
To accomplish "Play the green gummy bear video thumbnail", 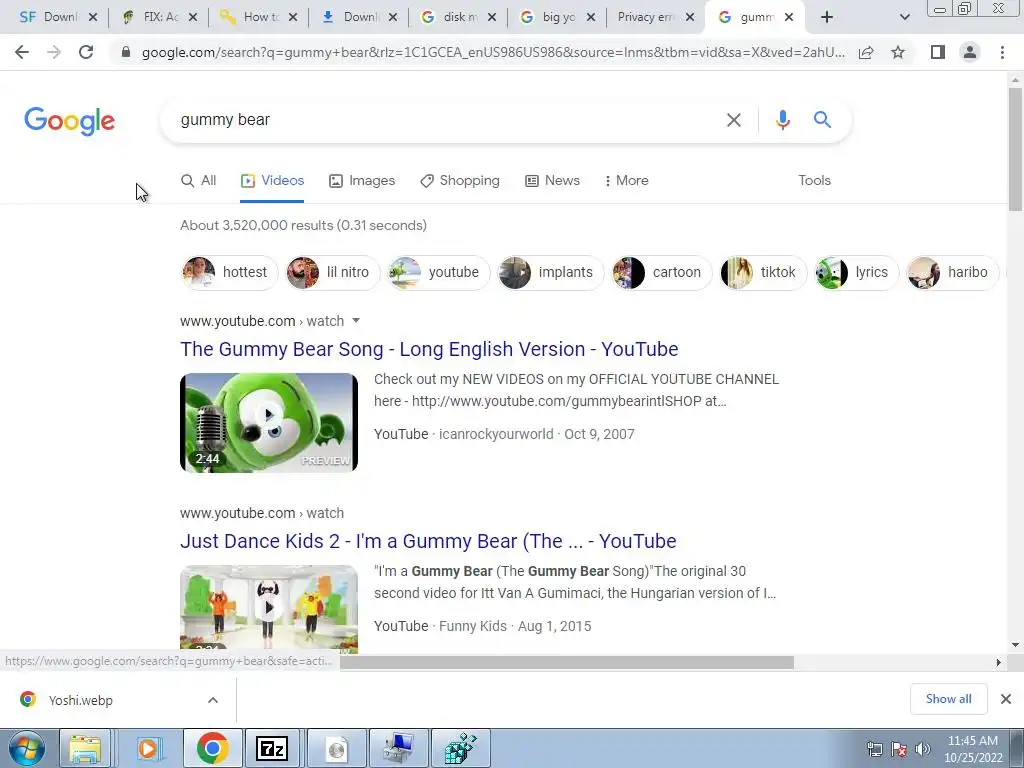I will pyautogui.click(x=269, y=423).
